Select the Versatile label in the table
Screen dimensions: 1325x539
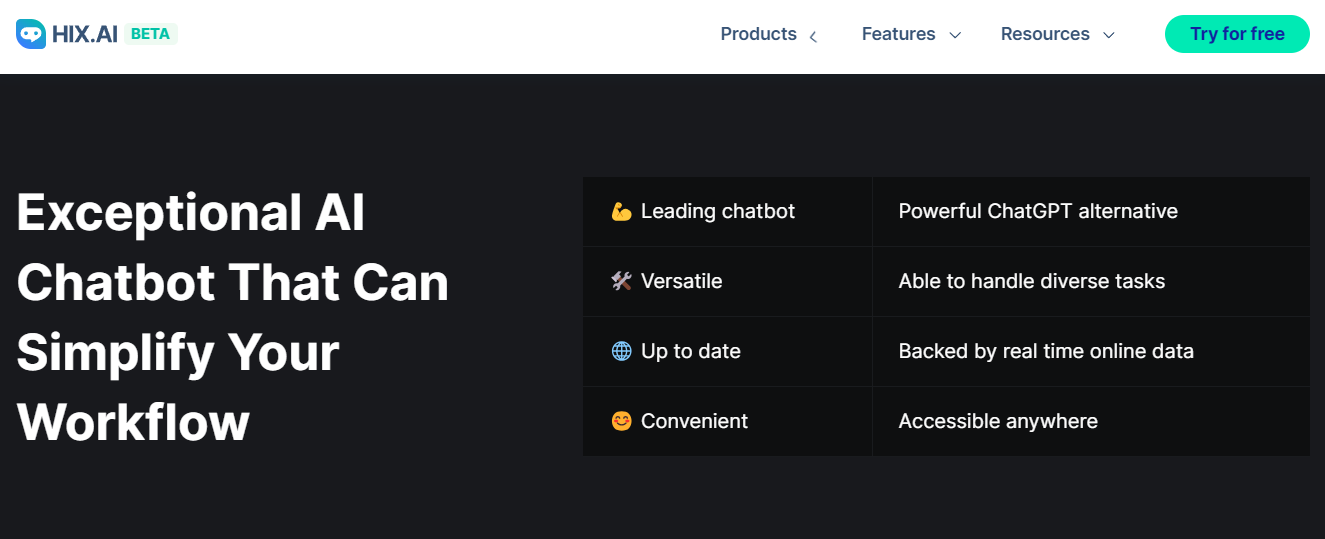[x=681, y=282]
